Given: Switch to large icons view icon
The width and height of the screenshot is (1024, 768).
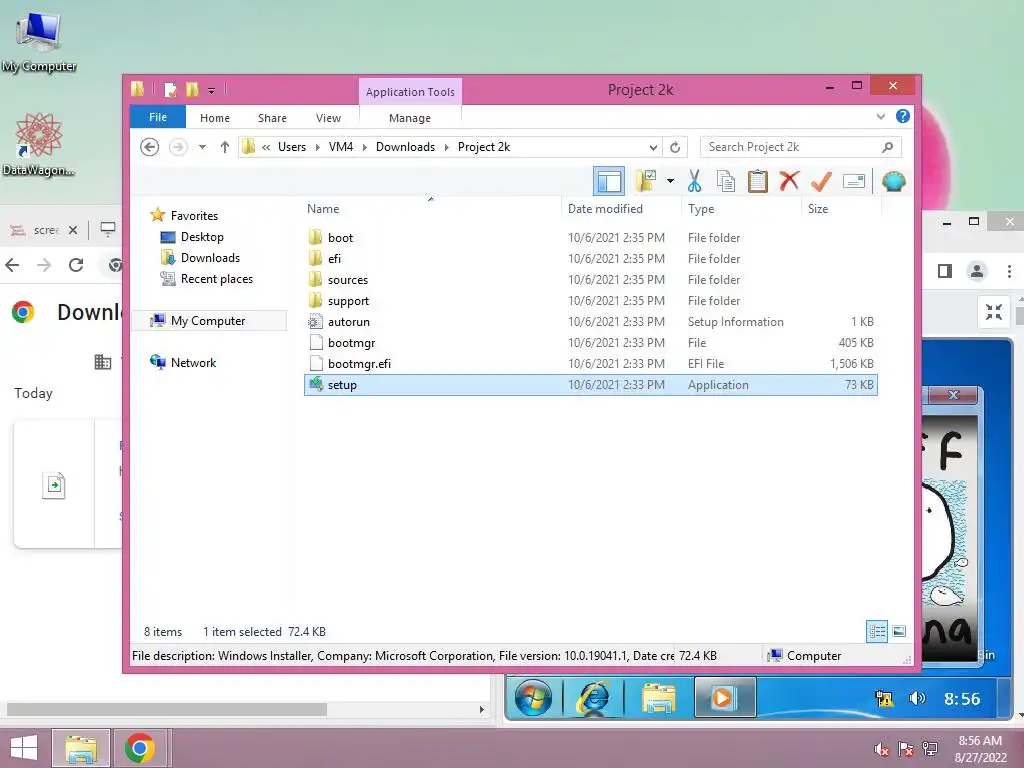Looking at the screenshot, I should [899, 631].
